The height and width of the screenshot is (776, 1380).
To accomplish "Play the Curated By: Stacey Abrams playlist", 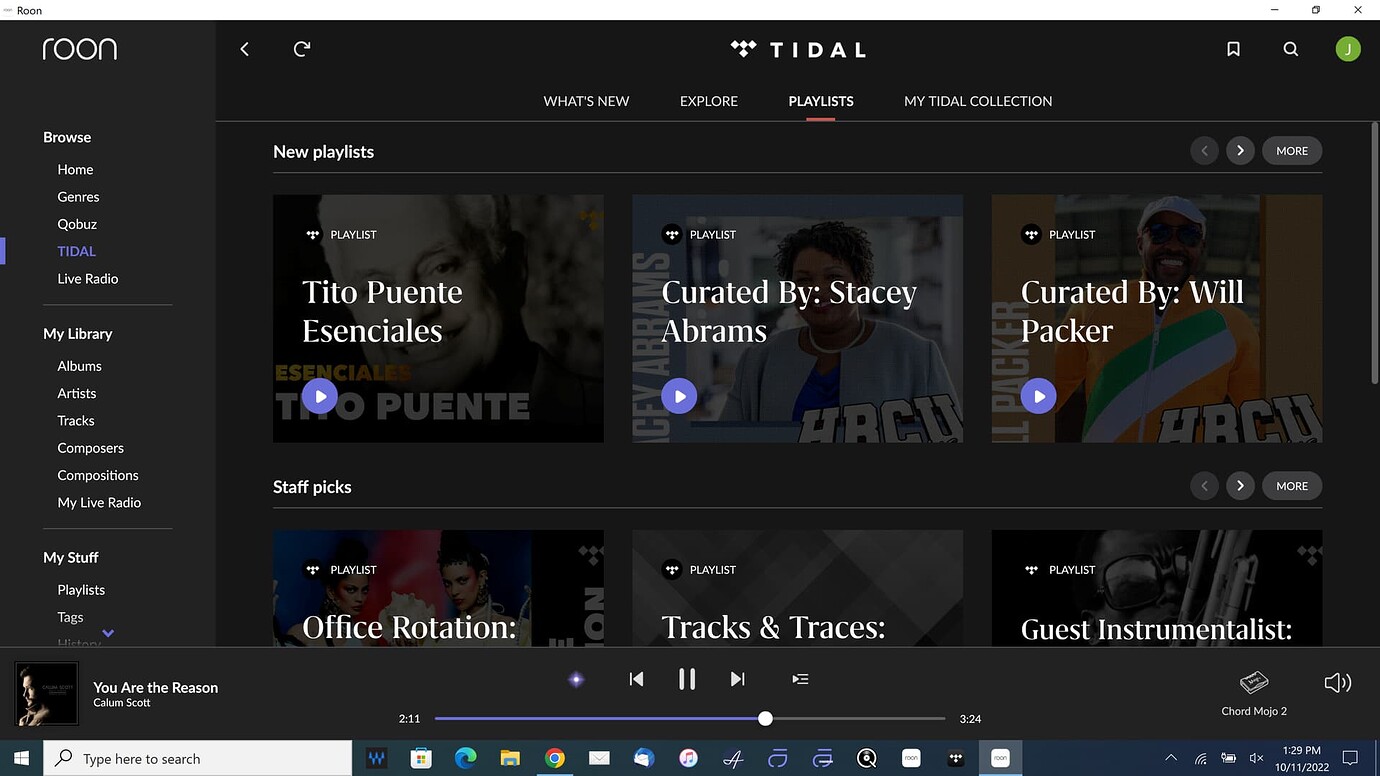I will coord(679,395).
